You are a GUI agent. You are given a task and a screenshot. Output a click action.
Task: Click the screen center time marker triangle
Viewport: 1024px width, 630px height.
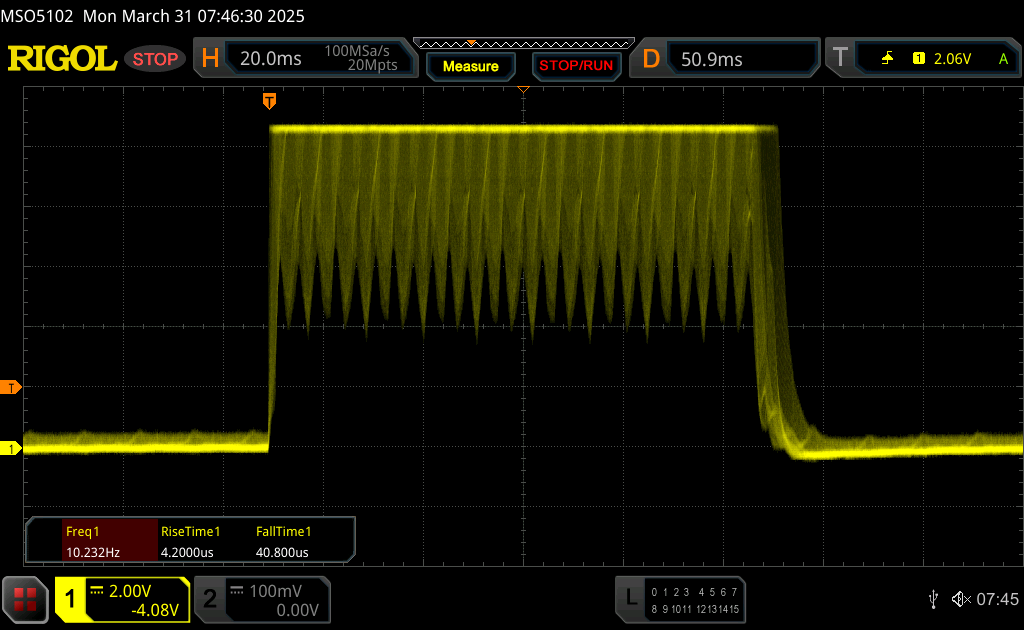[x=523, y=89]
